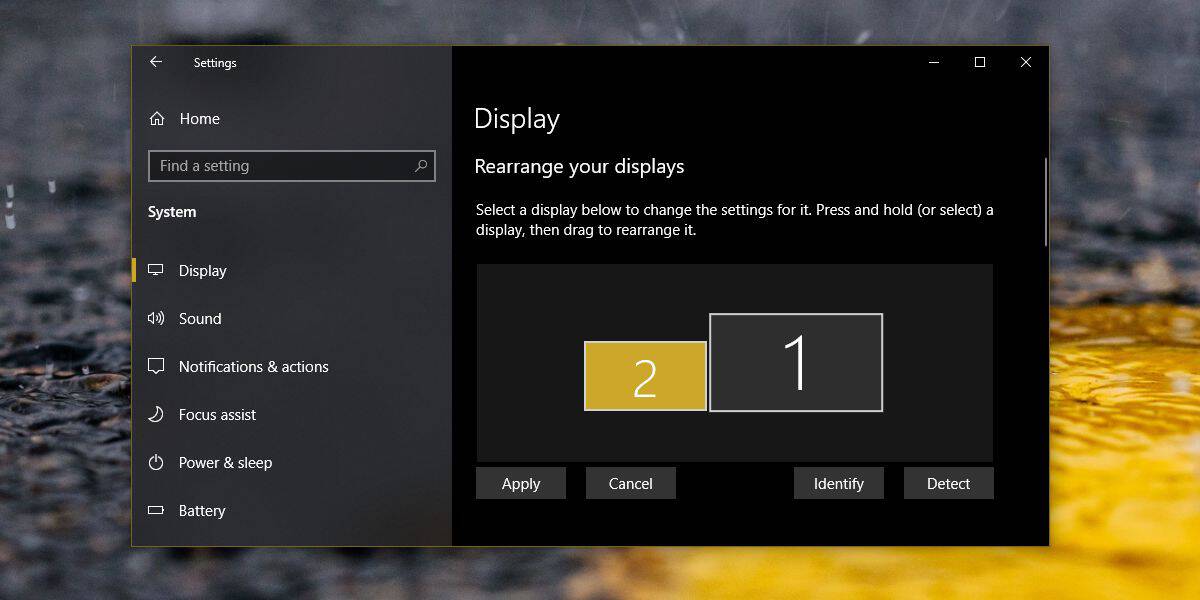Click the Cancel button
1200x600 pixels.
[631, 483]
